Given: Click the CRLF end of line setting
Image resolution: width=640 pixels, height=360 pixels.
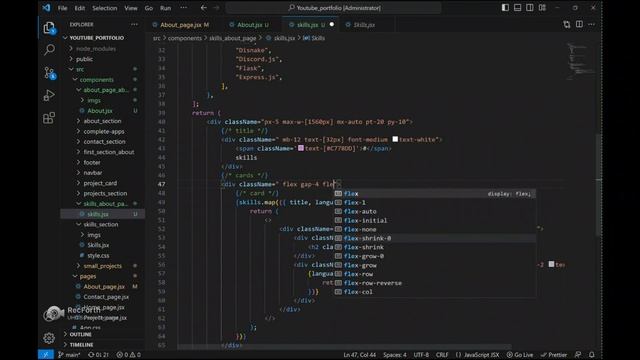Looking at the screenshot, I should [x=442, y=355].
